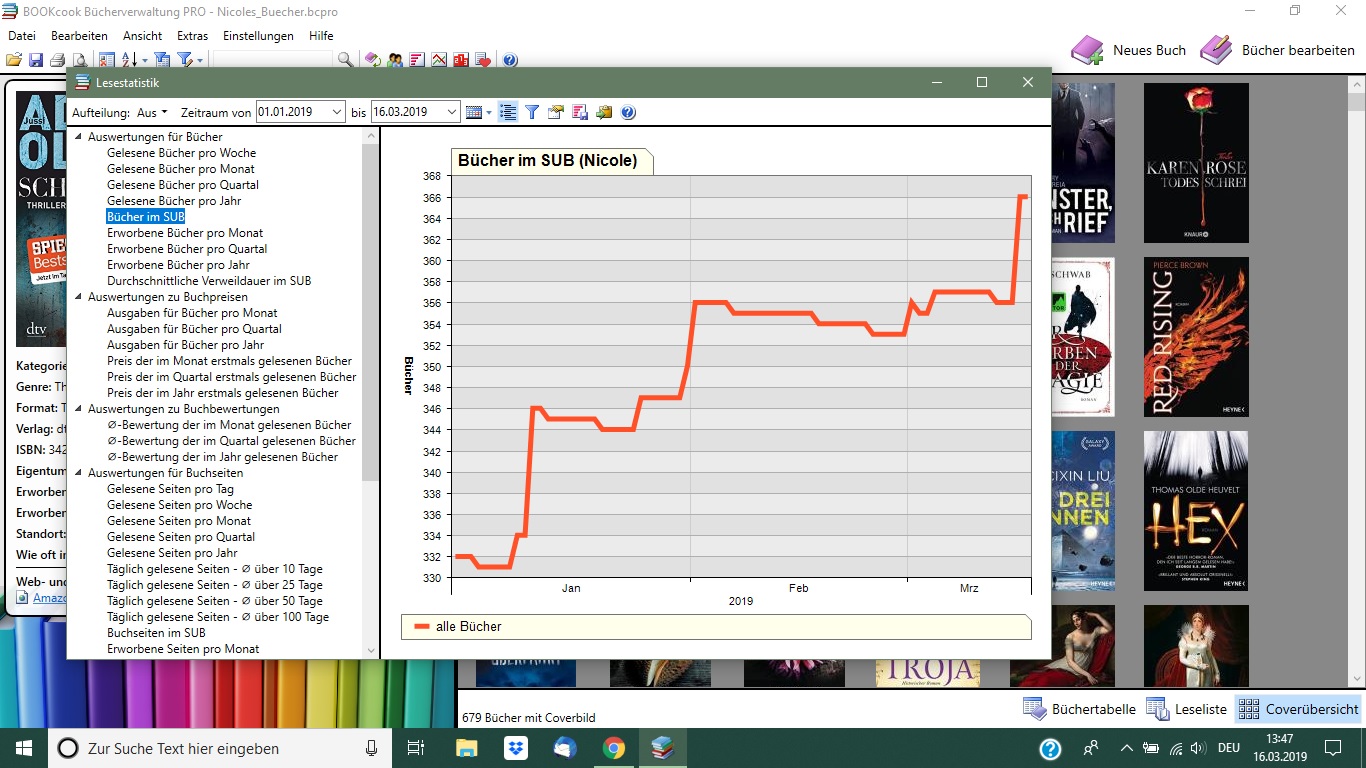
Task: Click the magnifier search icon in main toolbar
Action: 345,60
